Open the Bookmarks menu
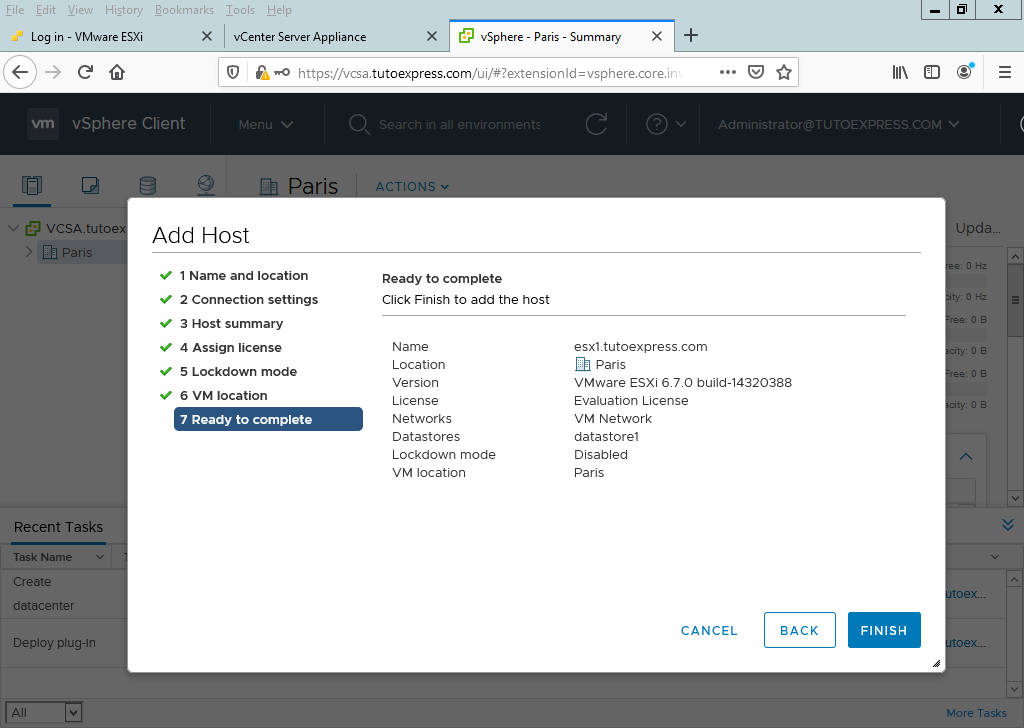The image size is (1024, 728). pos(184,10)
